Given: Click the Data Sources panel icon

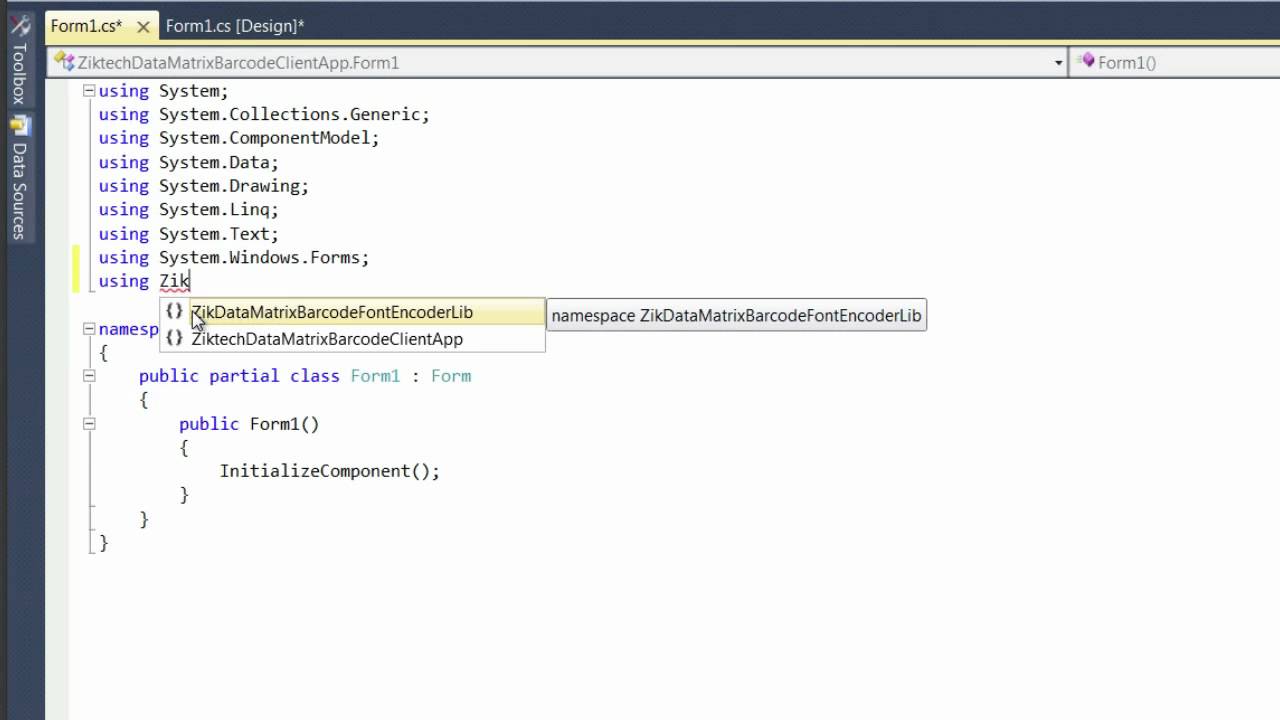Looking at the screenshot, I should coord(20,127).
